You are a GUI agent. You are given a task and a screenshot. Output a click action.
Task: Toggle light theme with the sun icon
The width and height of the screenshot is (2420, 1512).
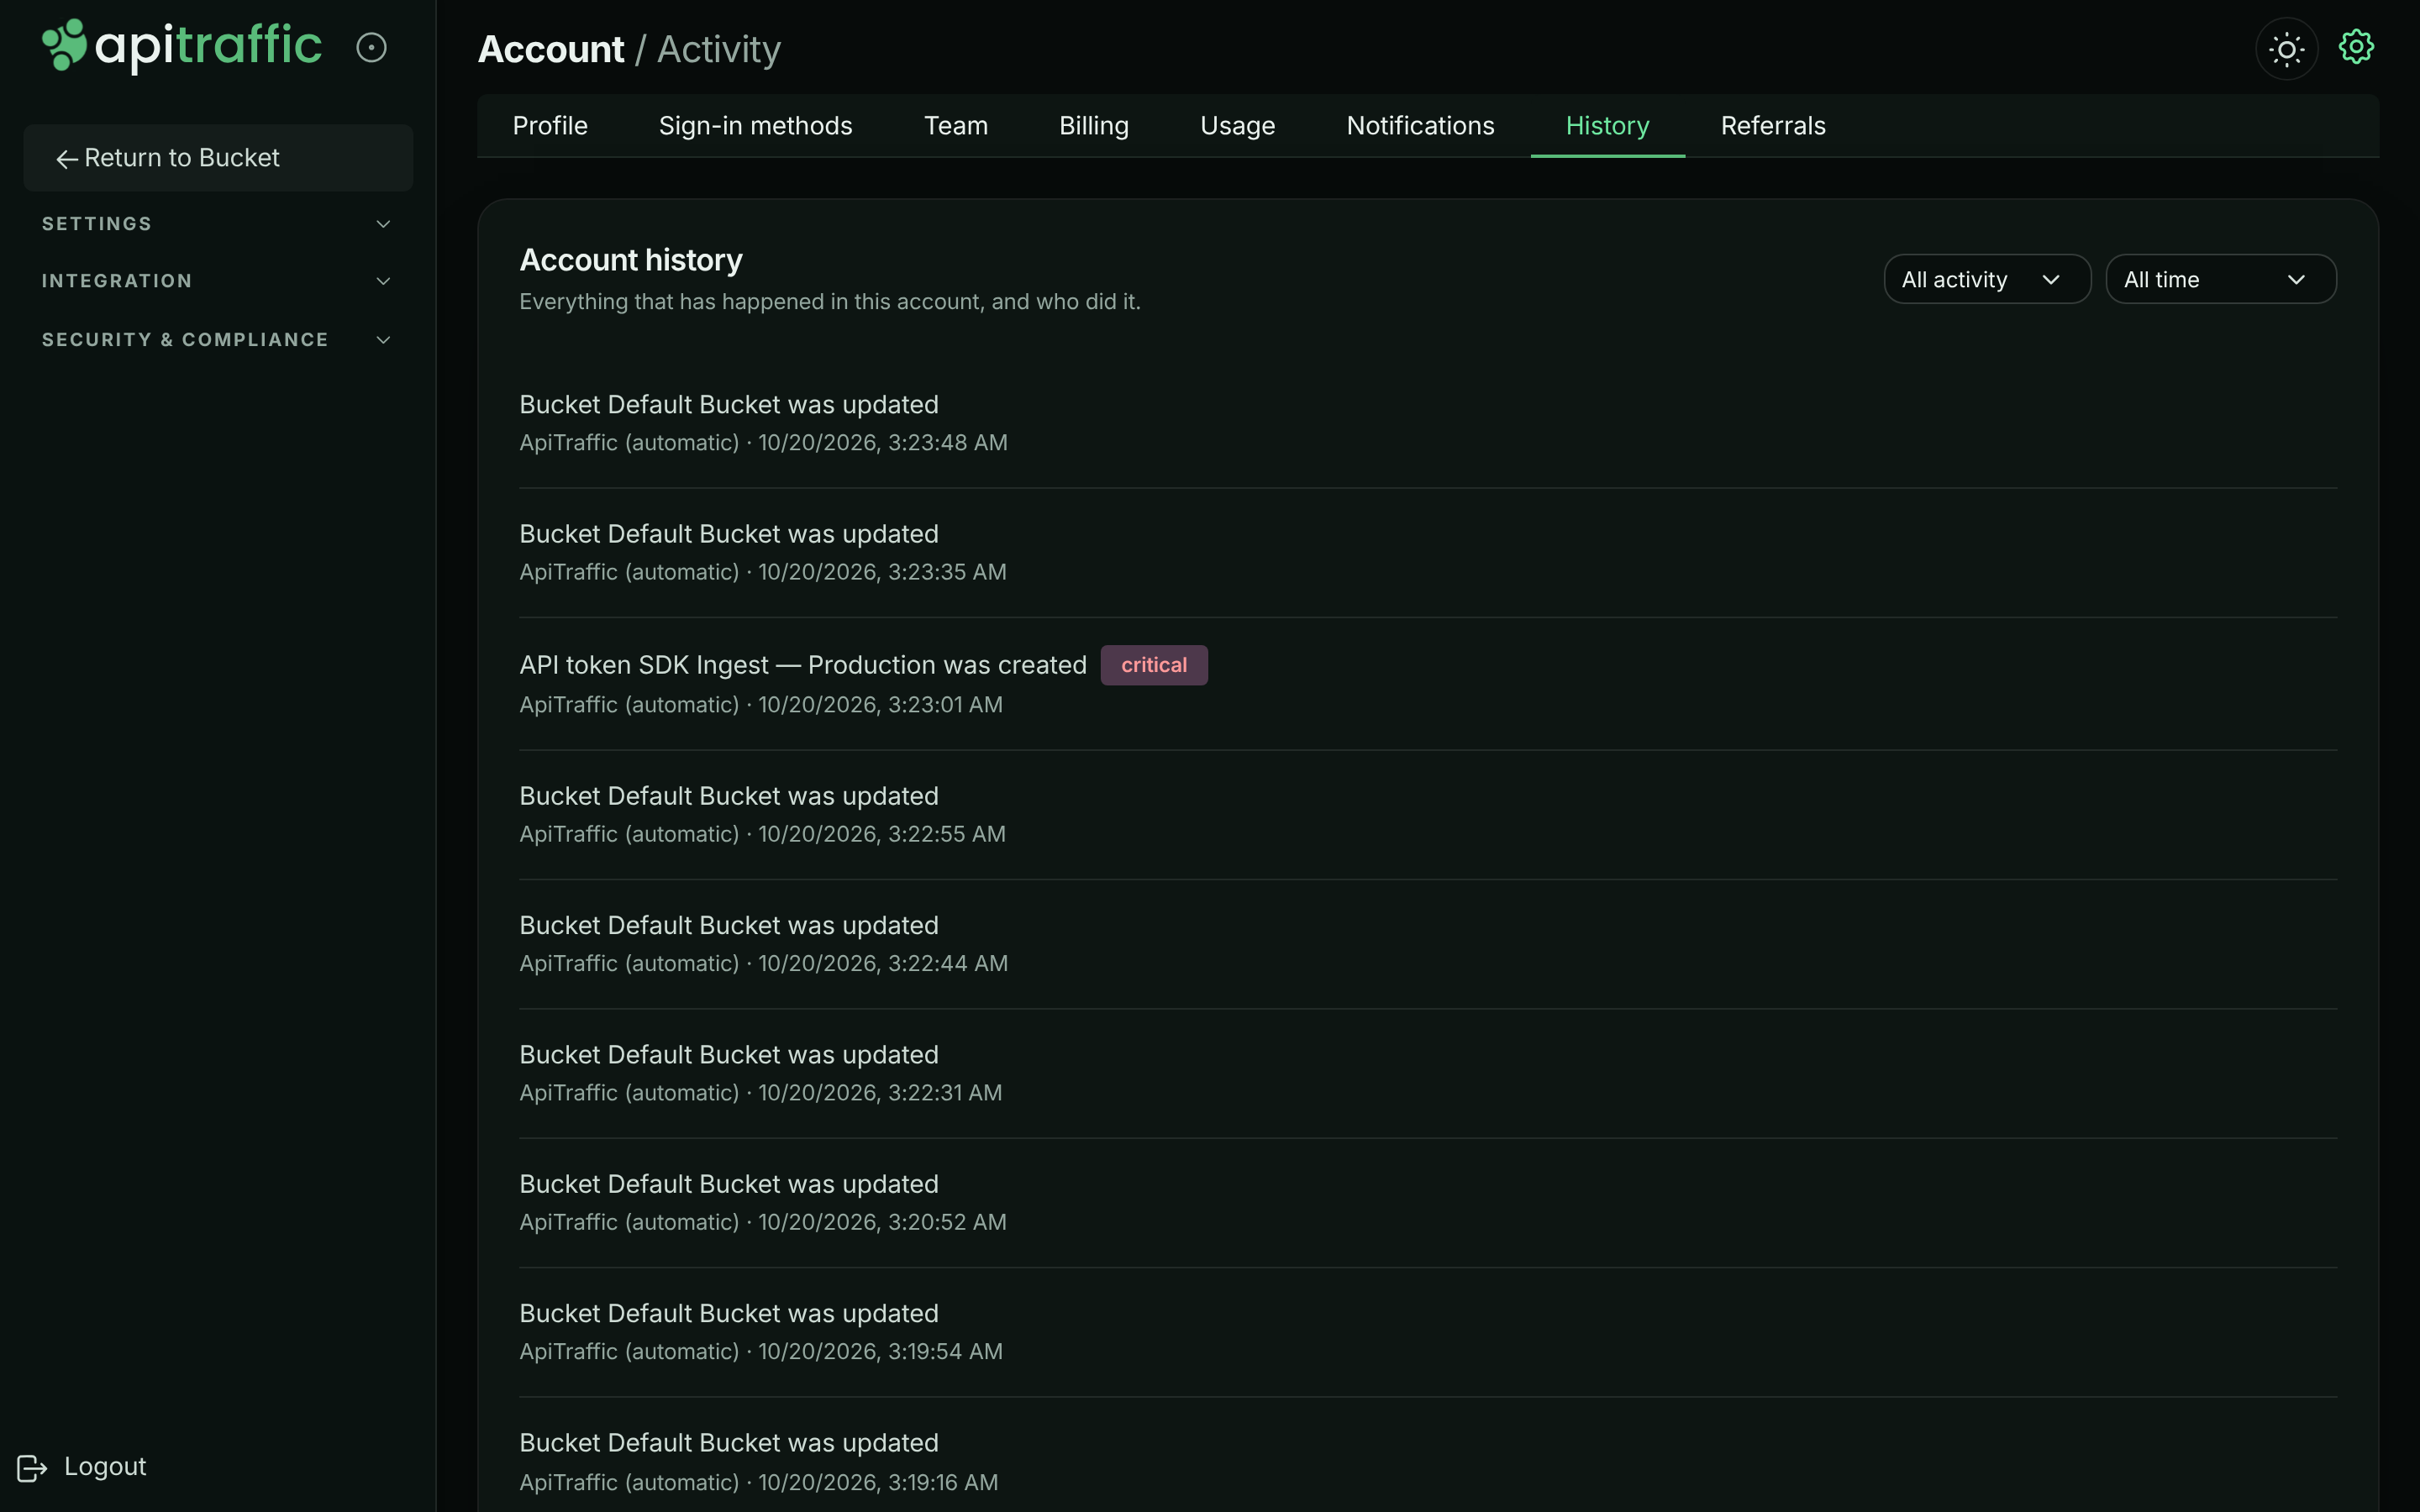pos(2286,48)
